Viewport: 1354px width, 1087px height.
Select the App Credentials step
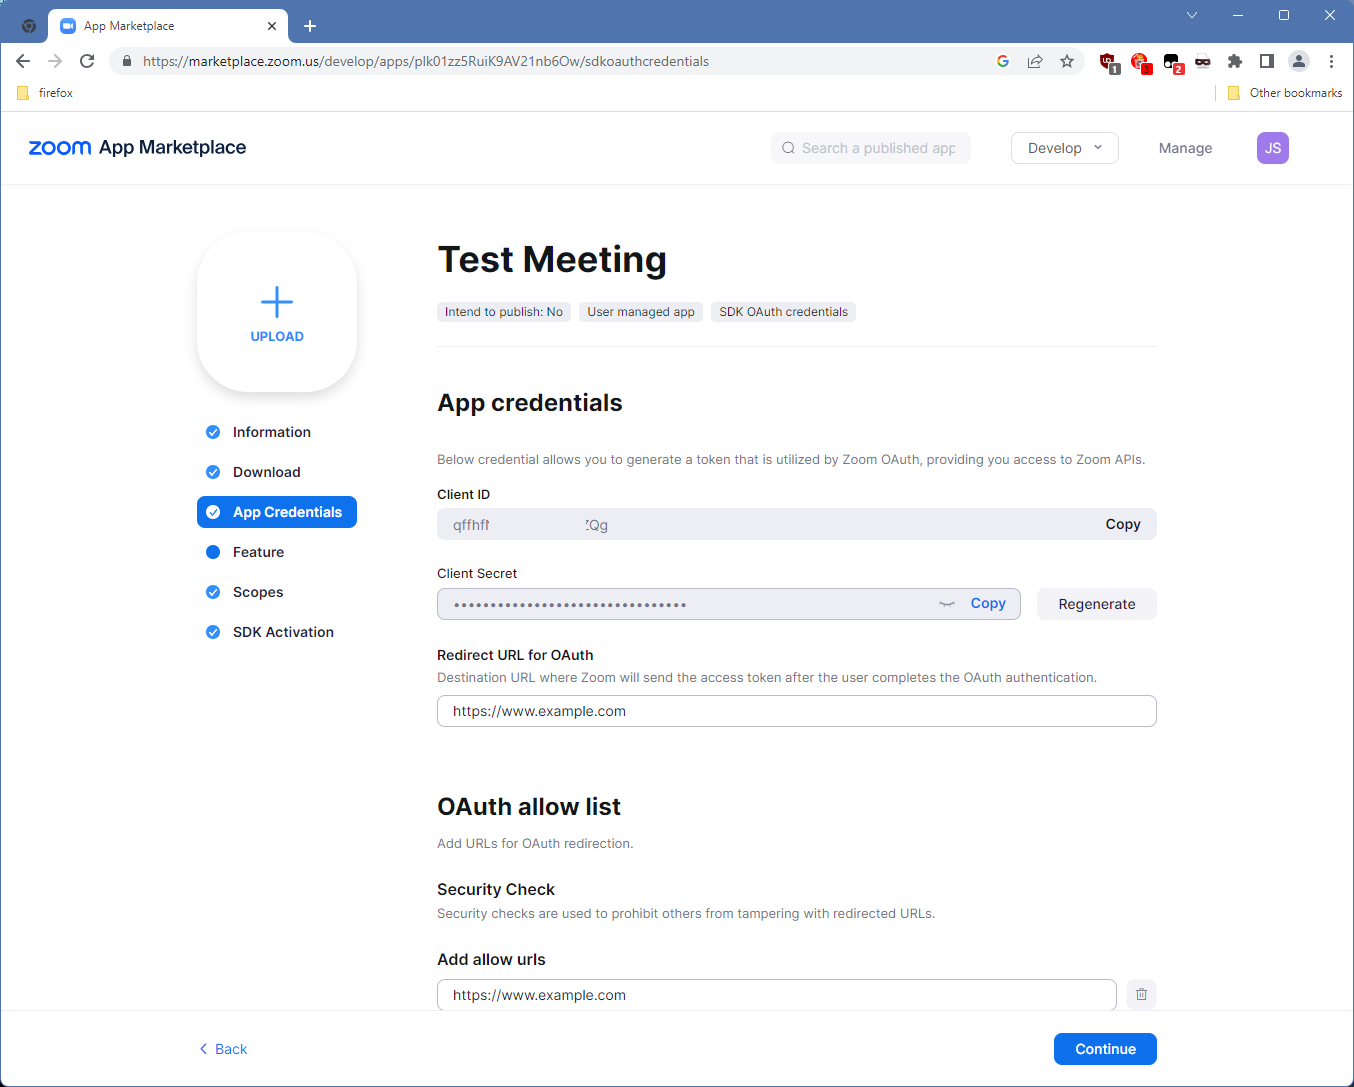click(277, 512)
